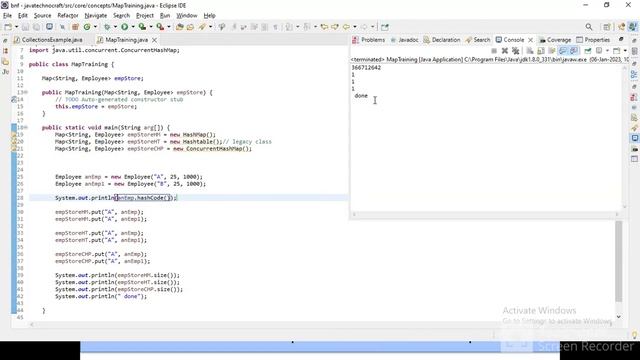Click Remove All Terminated Launches icon

516,51
